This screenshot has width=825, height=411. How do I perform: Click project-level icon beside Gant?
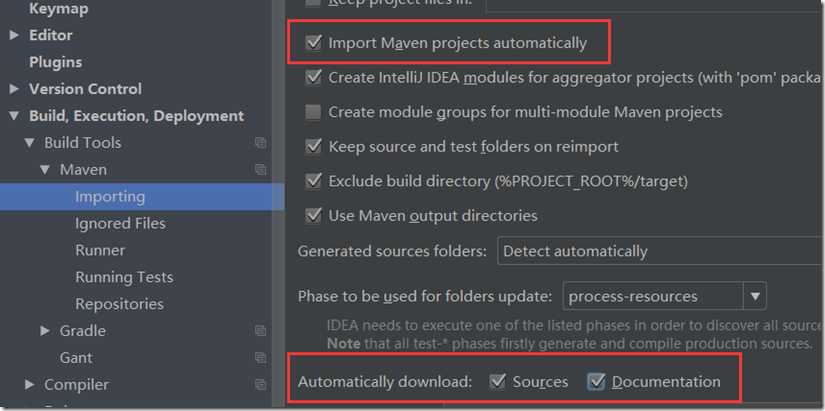[260, 357]
